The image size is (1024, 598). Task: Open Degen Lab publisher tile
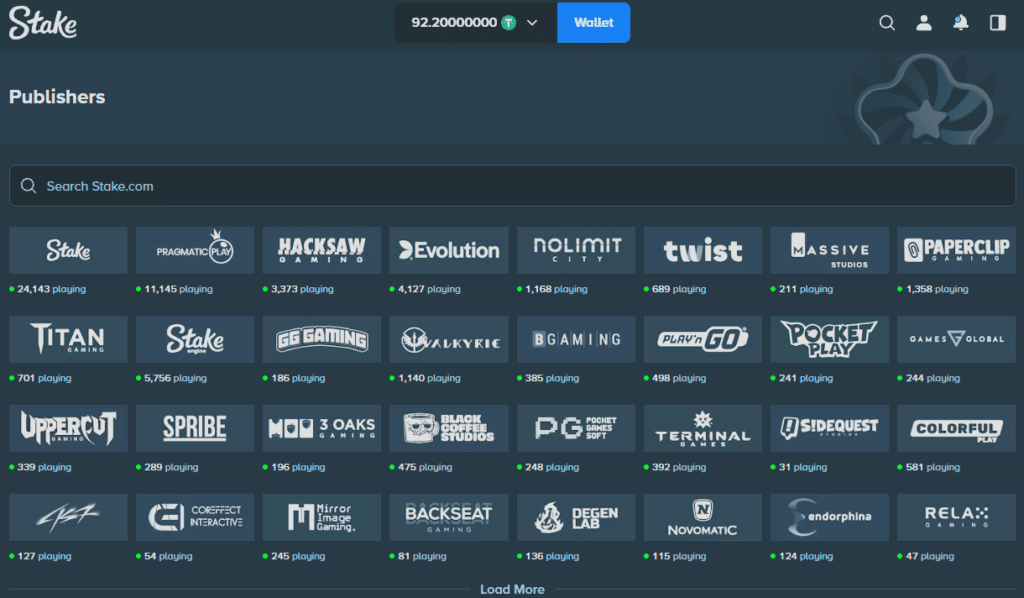pyautogui.click(x=575, y=518)
